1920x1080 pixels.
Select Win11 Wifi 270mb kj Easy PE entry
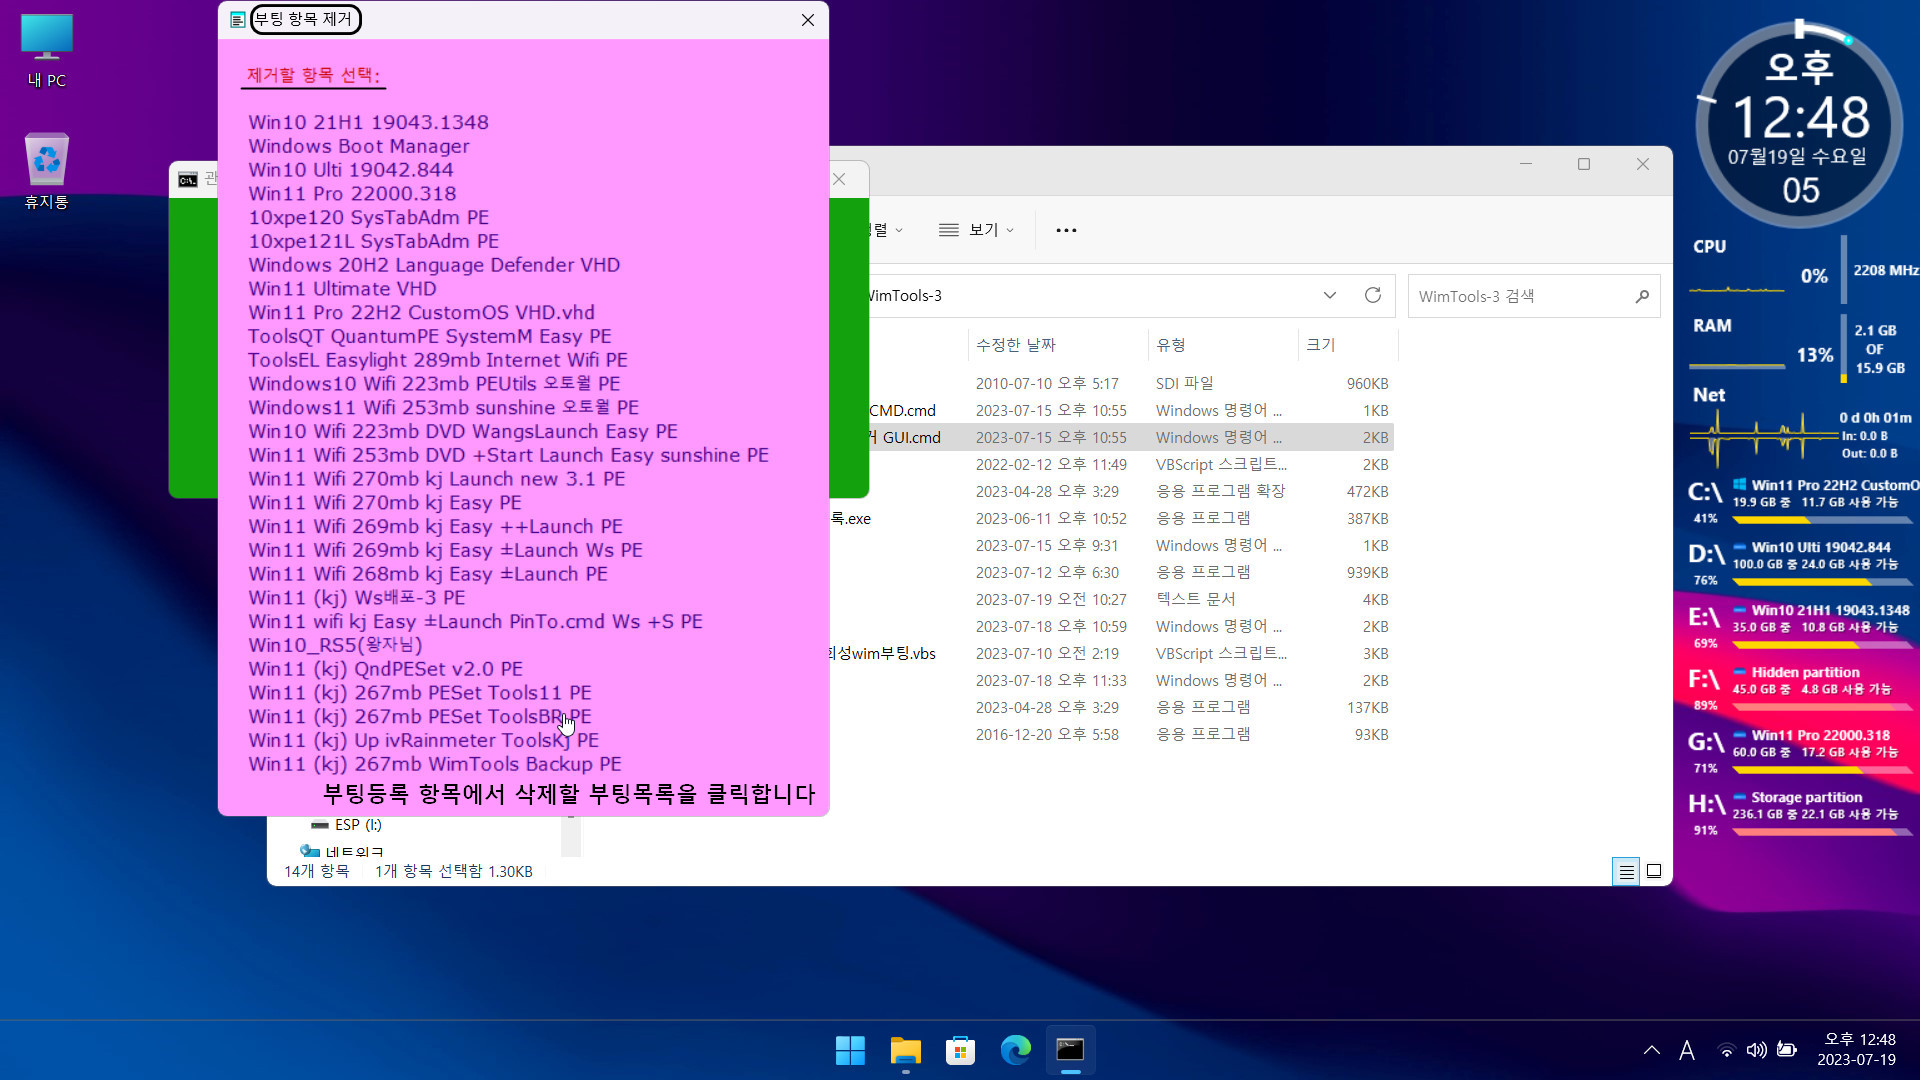tap(384, 503)
